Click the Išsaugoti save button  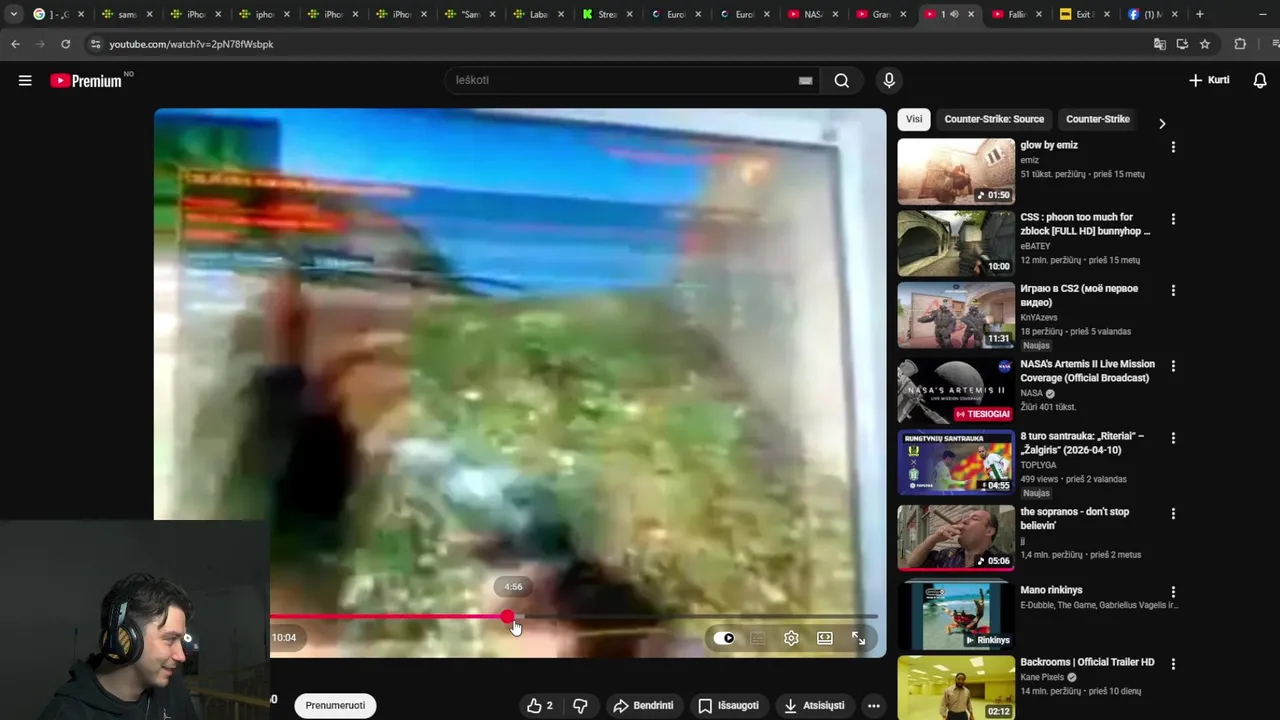[x=728, y=706]
